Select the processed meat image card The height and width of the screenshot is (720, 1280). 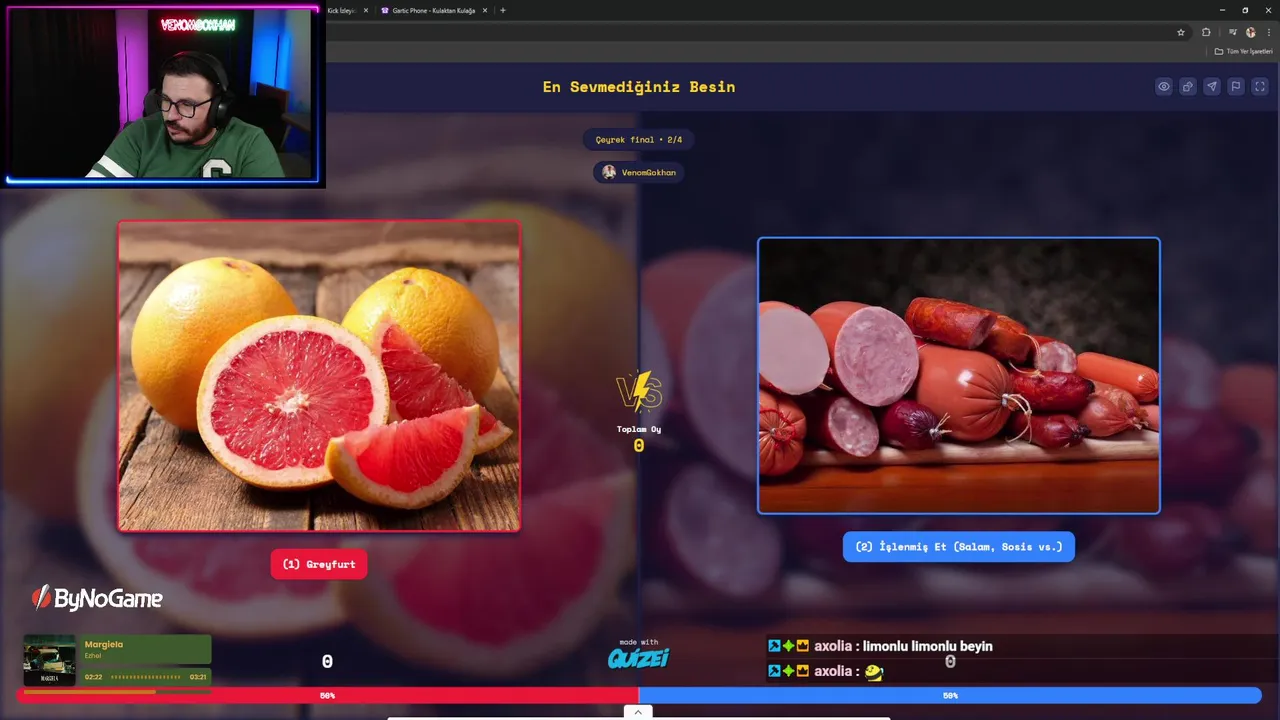[x=959, y=376]
